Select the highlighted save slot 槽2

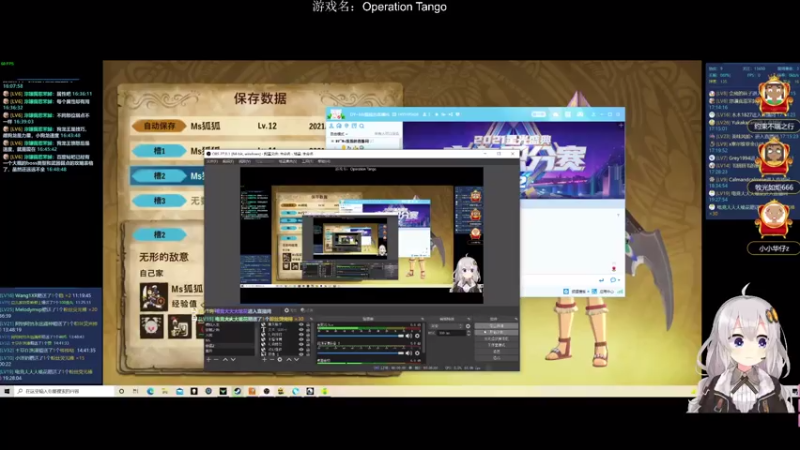pos(159,176)
